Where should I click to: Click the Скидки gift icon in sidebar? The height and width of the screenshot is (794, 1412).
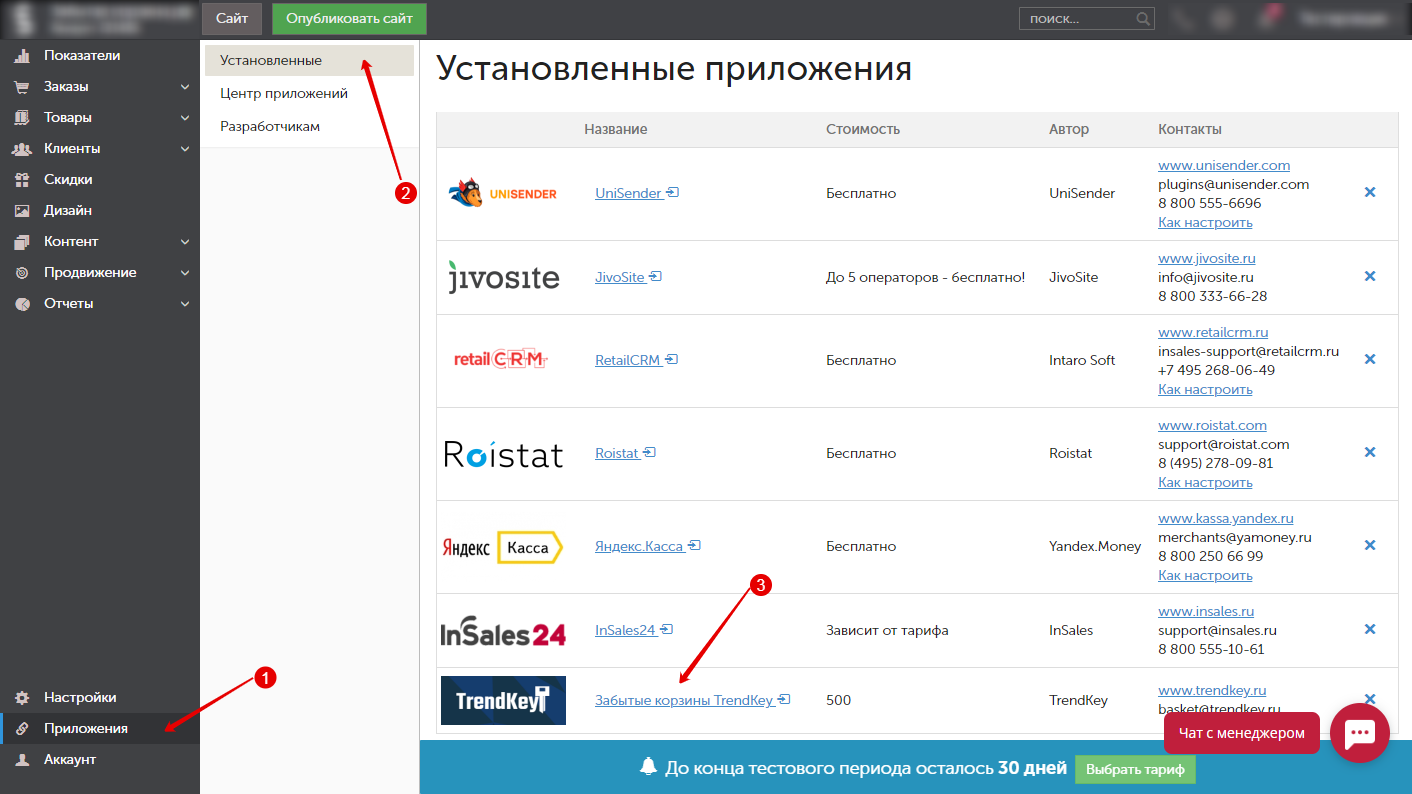point(22,180)
